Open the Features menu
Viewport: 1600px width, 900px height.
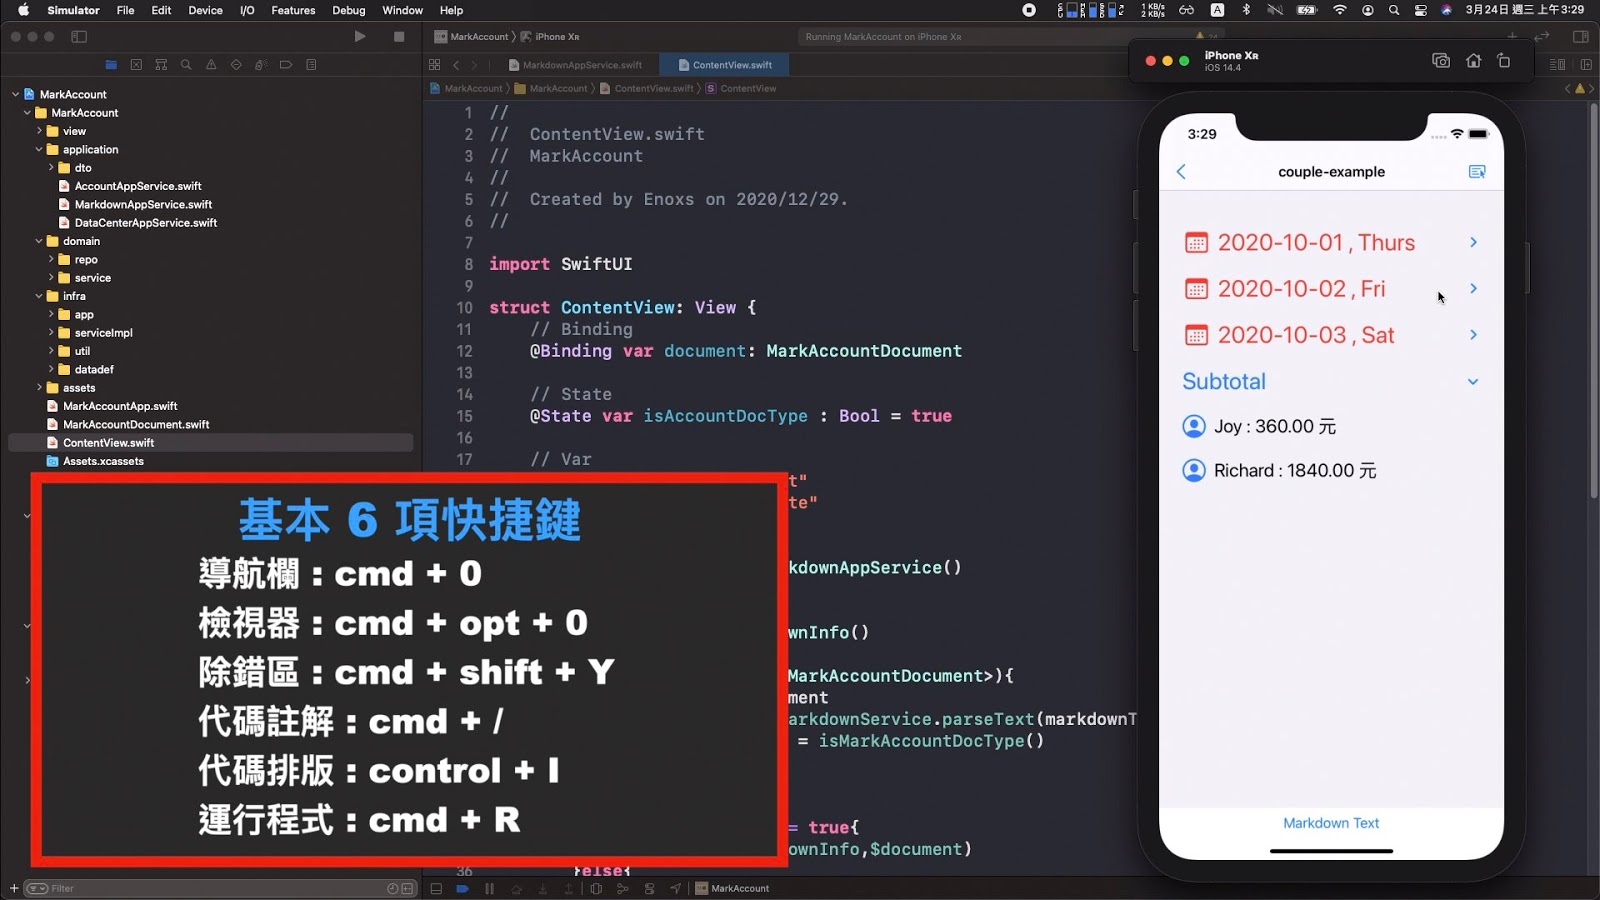[x=293, y=10]
